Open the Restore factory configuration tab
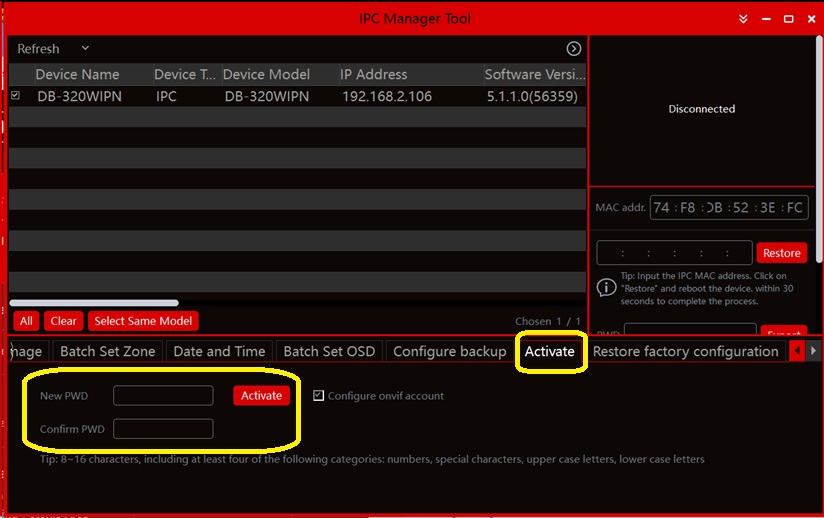The height and width of the screenshot is (518, 824). [685, 351]
